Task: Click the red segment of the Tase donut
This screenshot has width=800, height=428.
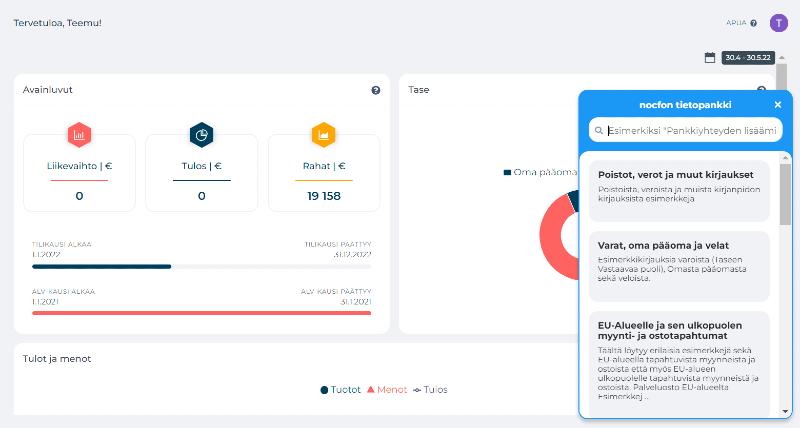Action: click(553, 237)
